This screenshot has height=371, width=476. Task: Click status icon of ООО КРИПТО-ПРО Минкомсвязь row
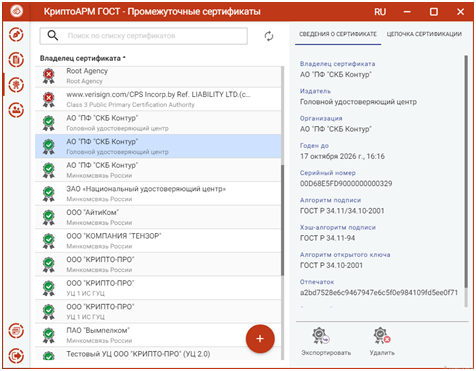(49, 265)
